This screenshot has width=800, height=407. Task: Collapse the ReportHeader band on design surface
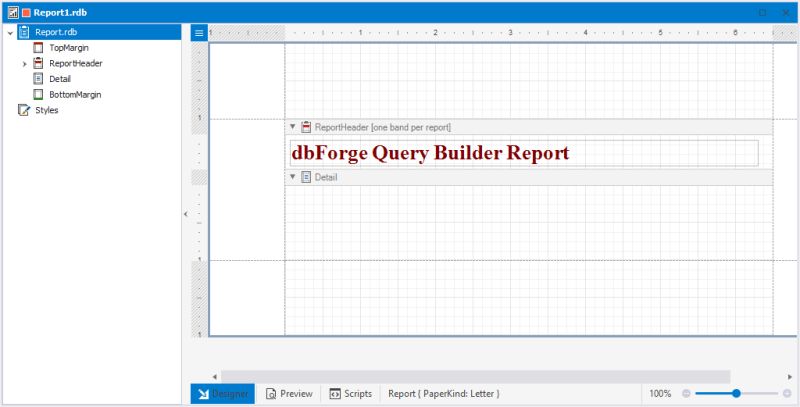(x=292, y=126)
